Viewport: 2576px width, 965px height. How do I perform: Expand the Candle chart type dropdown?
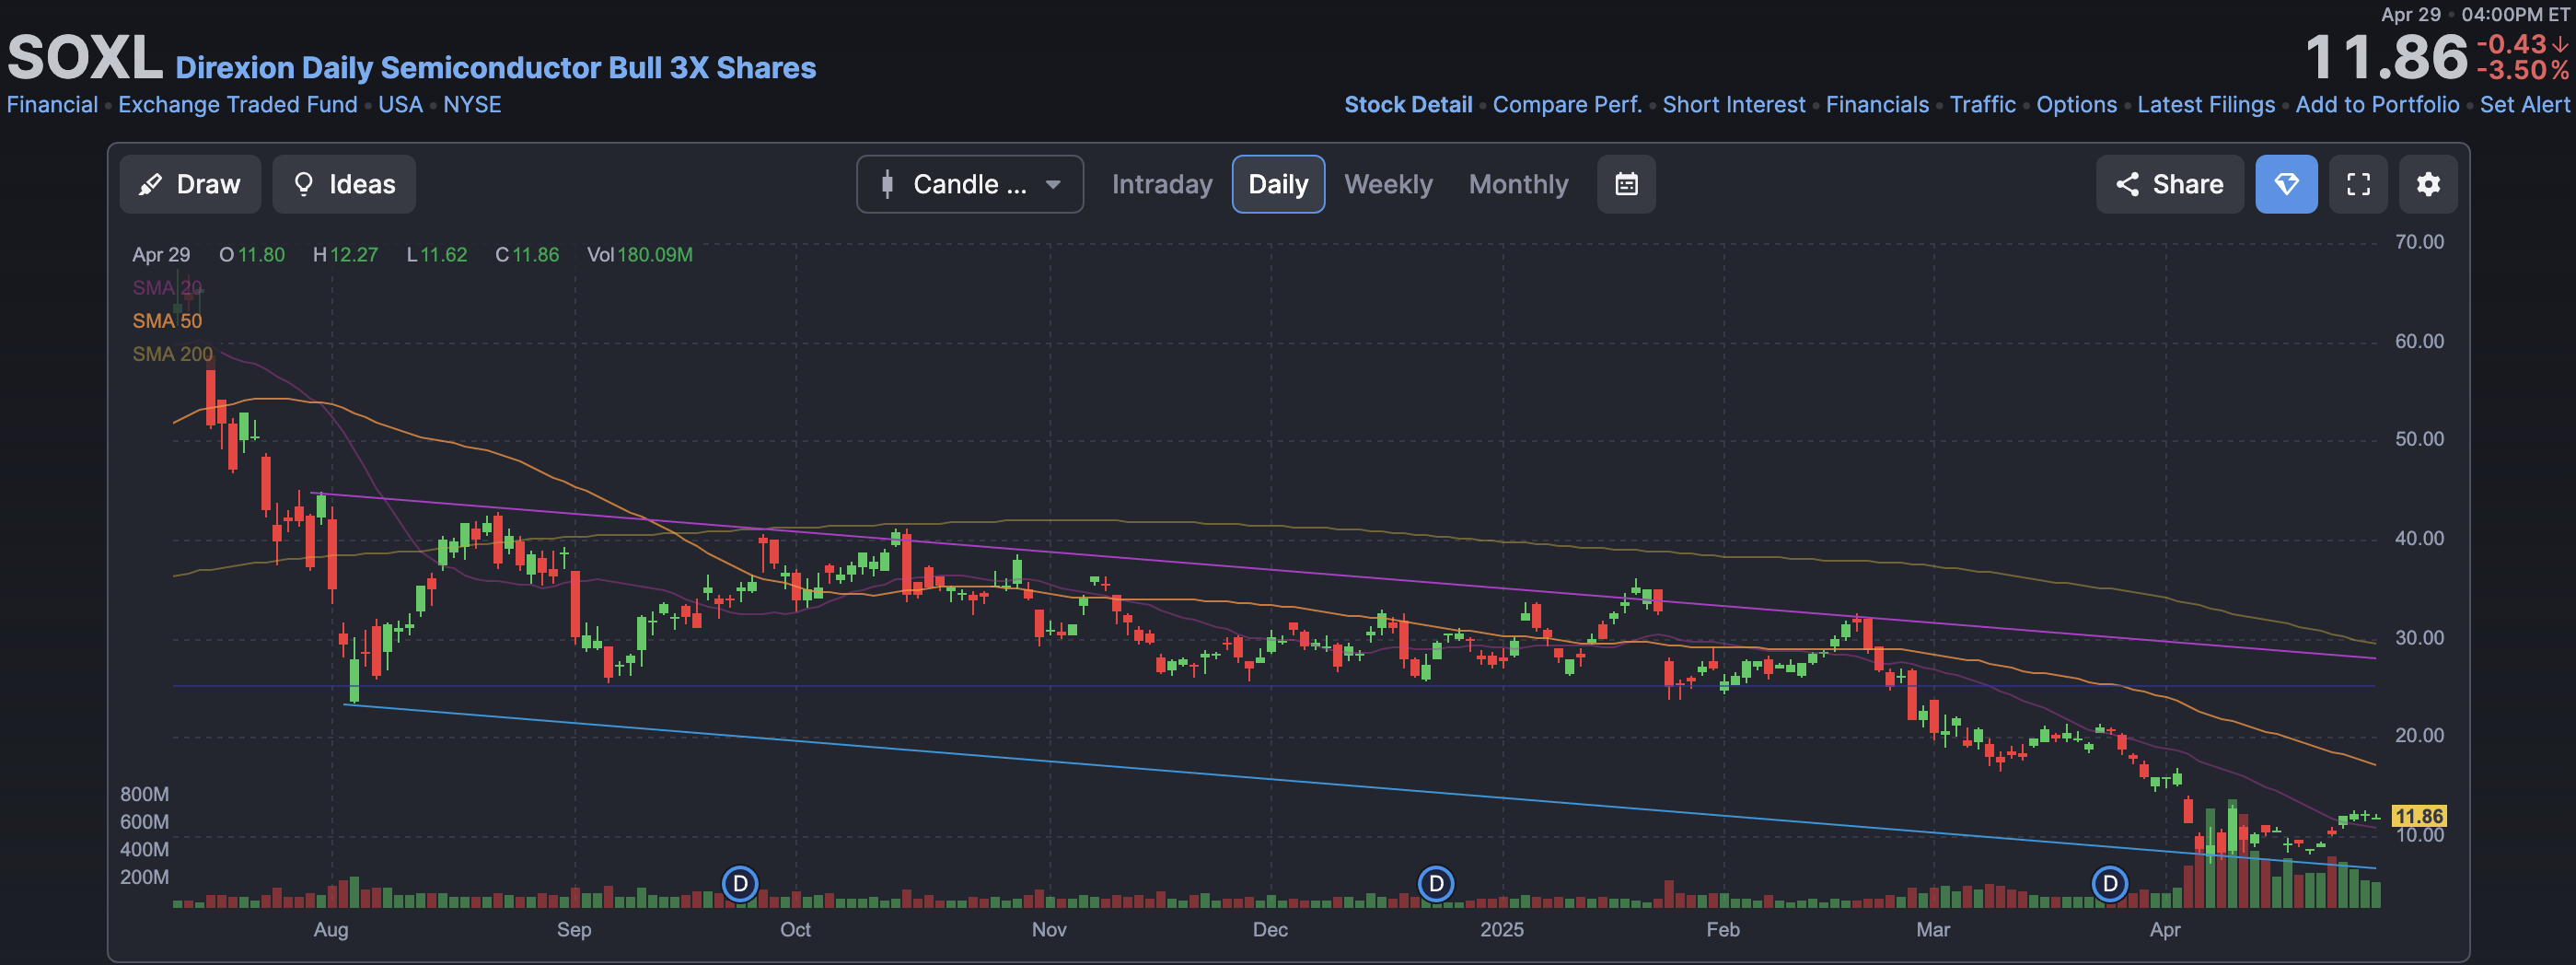(969, 184)
